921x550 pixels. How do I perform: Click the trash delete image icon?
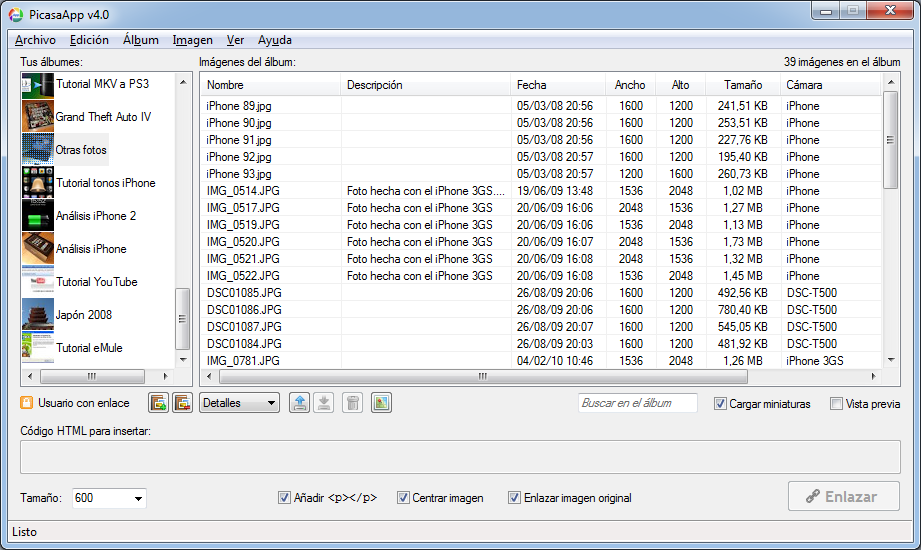pyautogui.click(x=352, y=403)
